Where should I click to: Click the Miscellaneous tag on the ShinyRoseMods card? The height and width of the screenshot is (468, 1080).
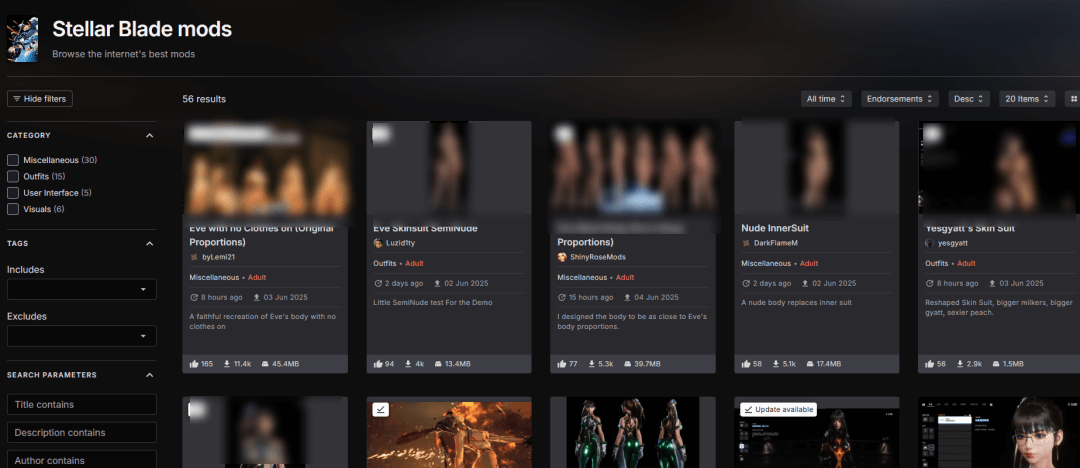[582, 277]
